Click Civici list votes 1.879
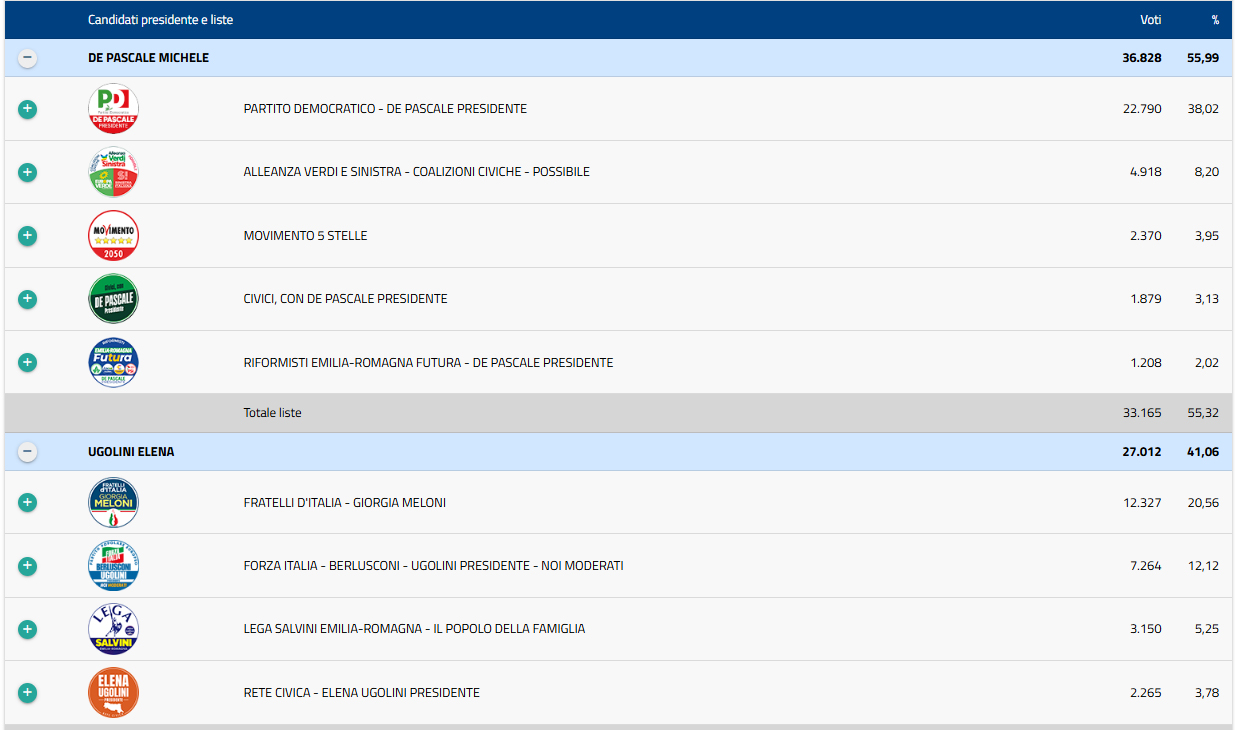The width and height of the screenshot is (1235, 730). (1146, 299)
